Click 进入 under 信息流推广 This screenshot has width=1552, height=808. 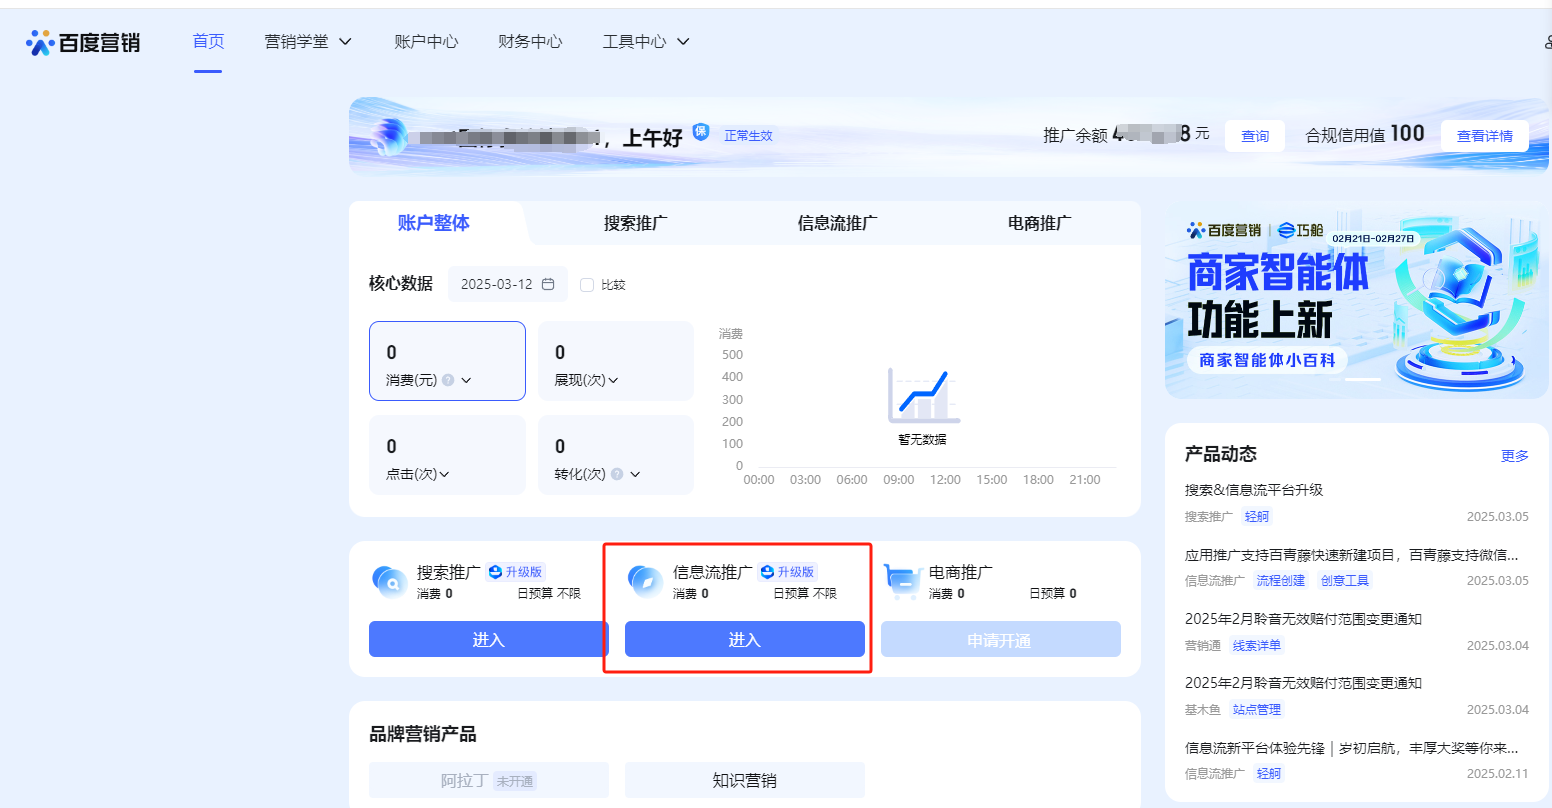click(x=744, y=640)
